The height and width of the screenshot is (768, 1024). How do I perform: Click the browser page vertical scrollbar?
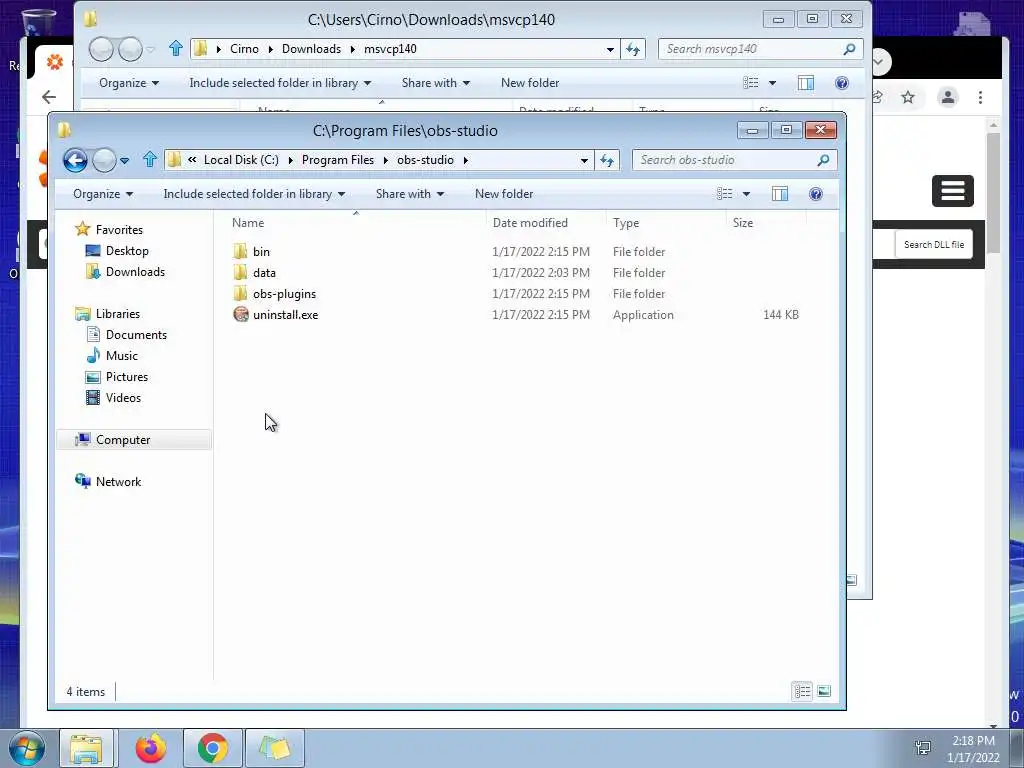coord(993,193)
